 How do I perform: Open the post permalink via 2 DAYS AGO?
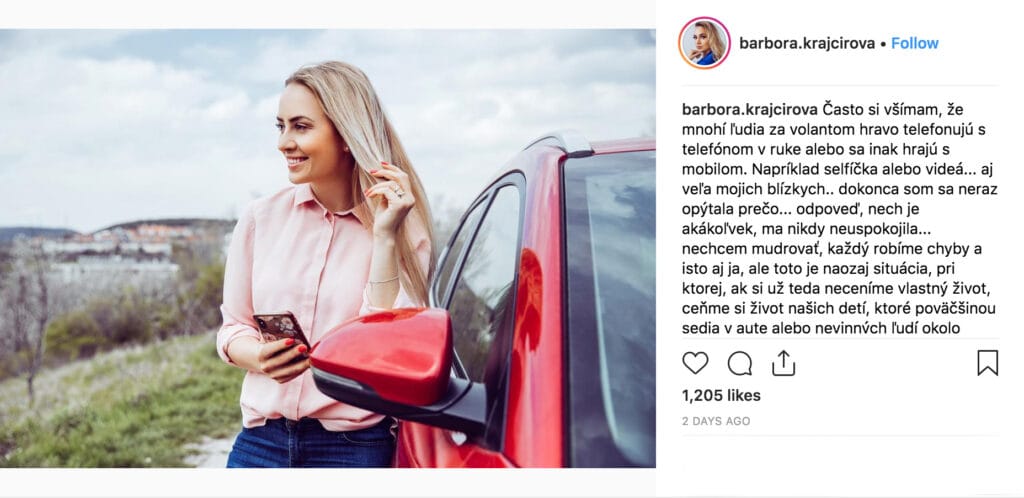coord(716,422)
